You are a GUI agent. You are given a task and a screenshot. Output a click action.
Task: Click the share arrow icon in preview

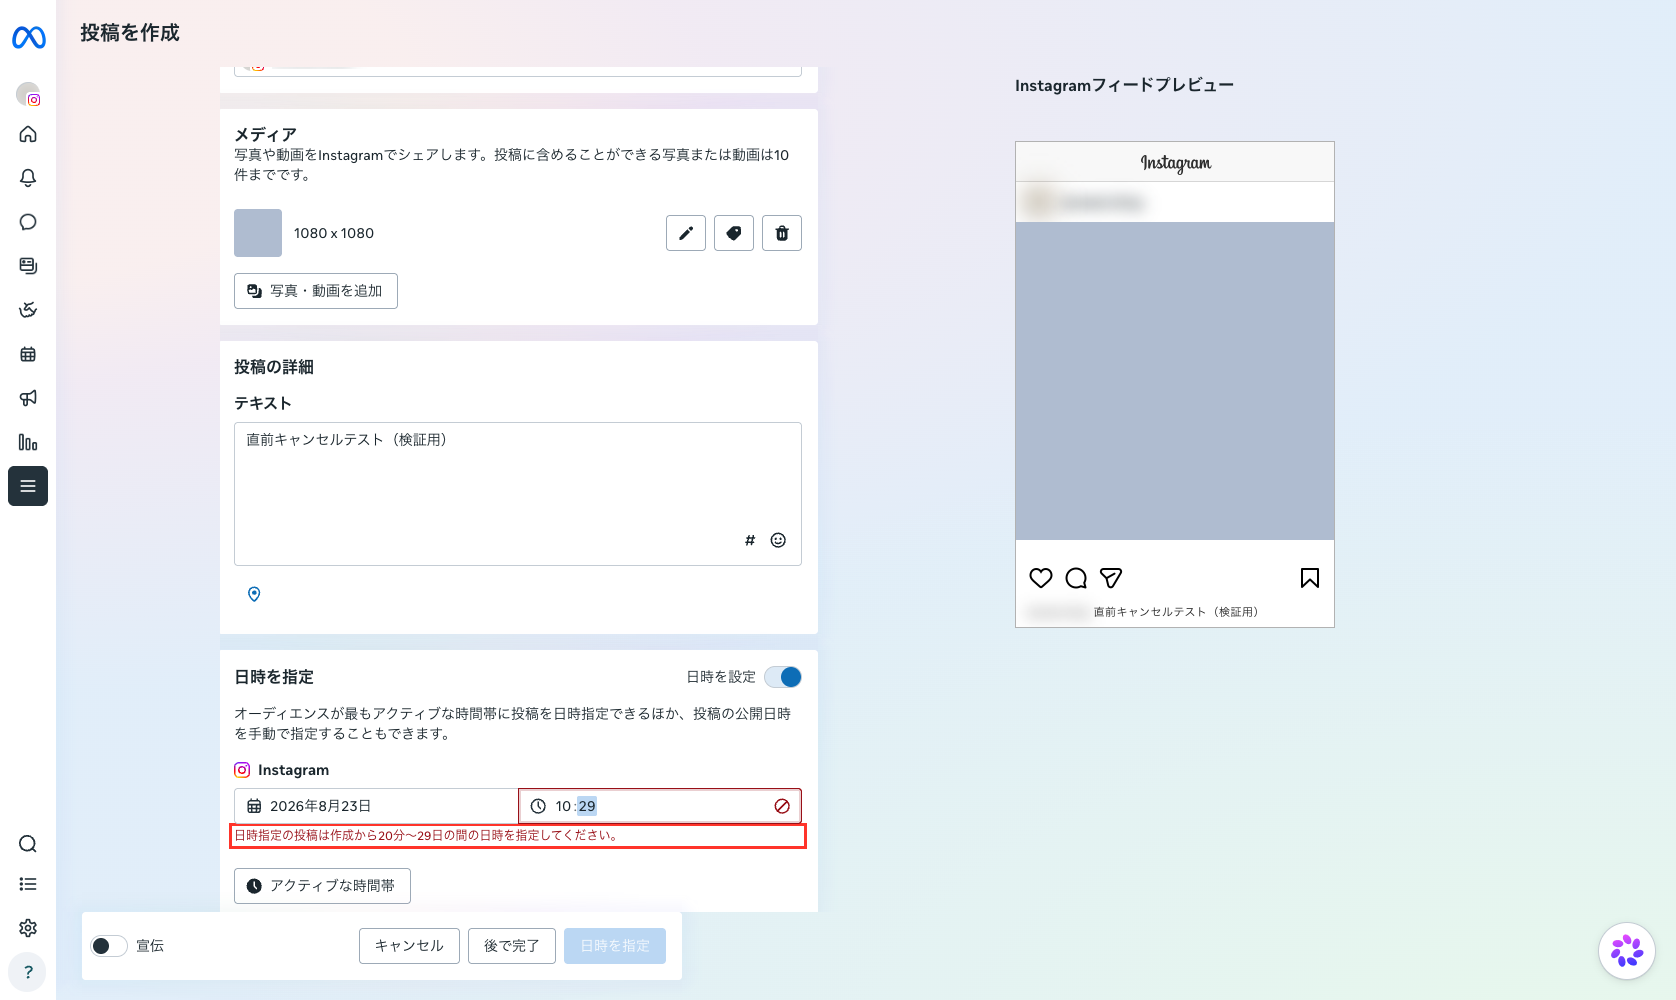pos(1111,578)
